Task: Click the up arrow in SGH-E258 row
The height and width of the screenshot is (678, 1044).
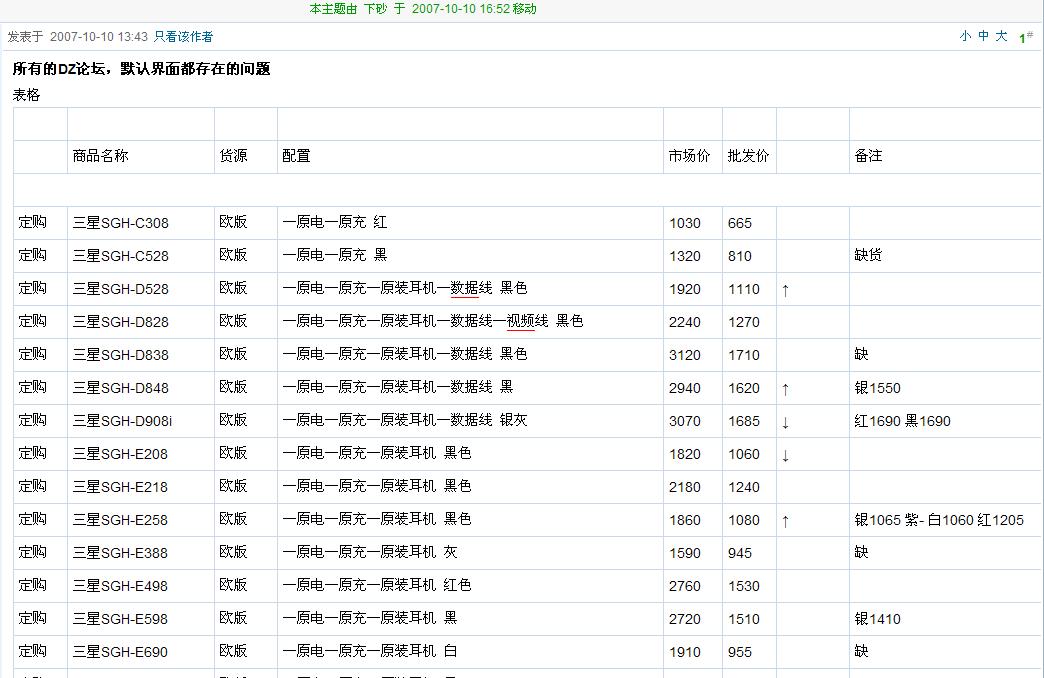Action: 786,521
